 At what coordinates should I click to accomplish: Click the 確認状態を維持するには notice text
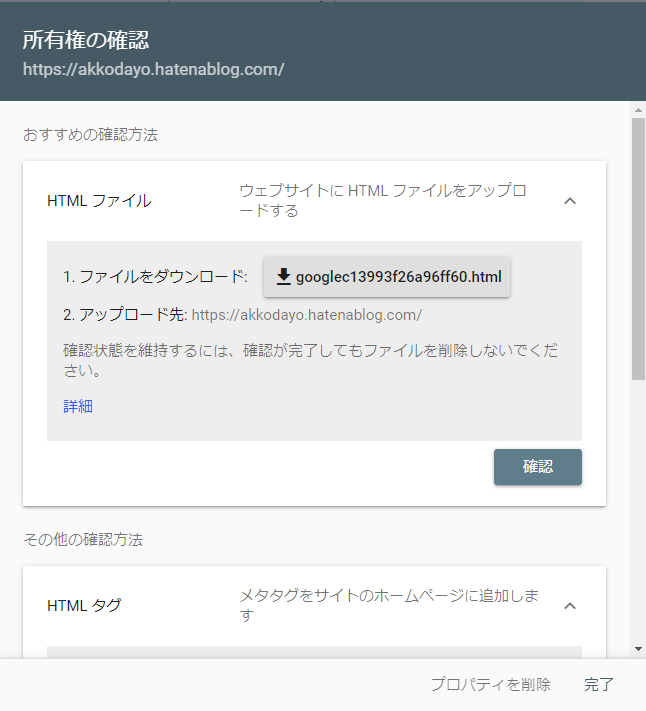(311, 360)
